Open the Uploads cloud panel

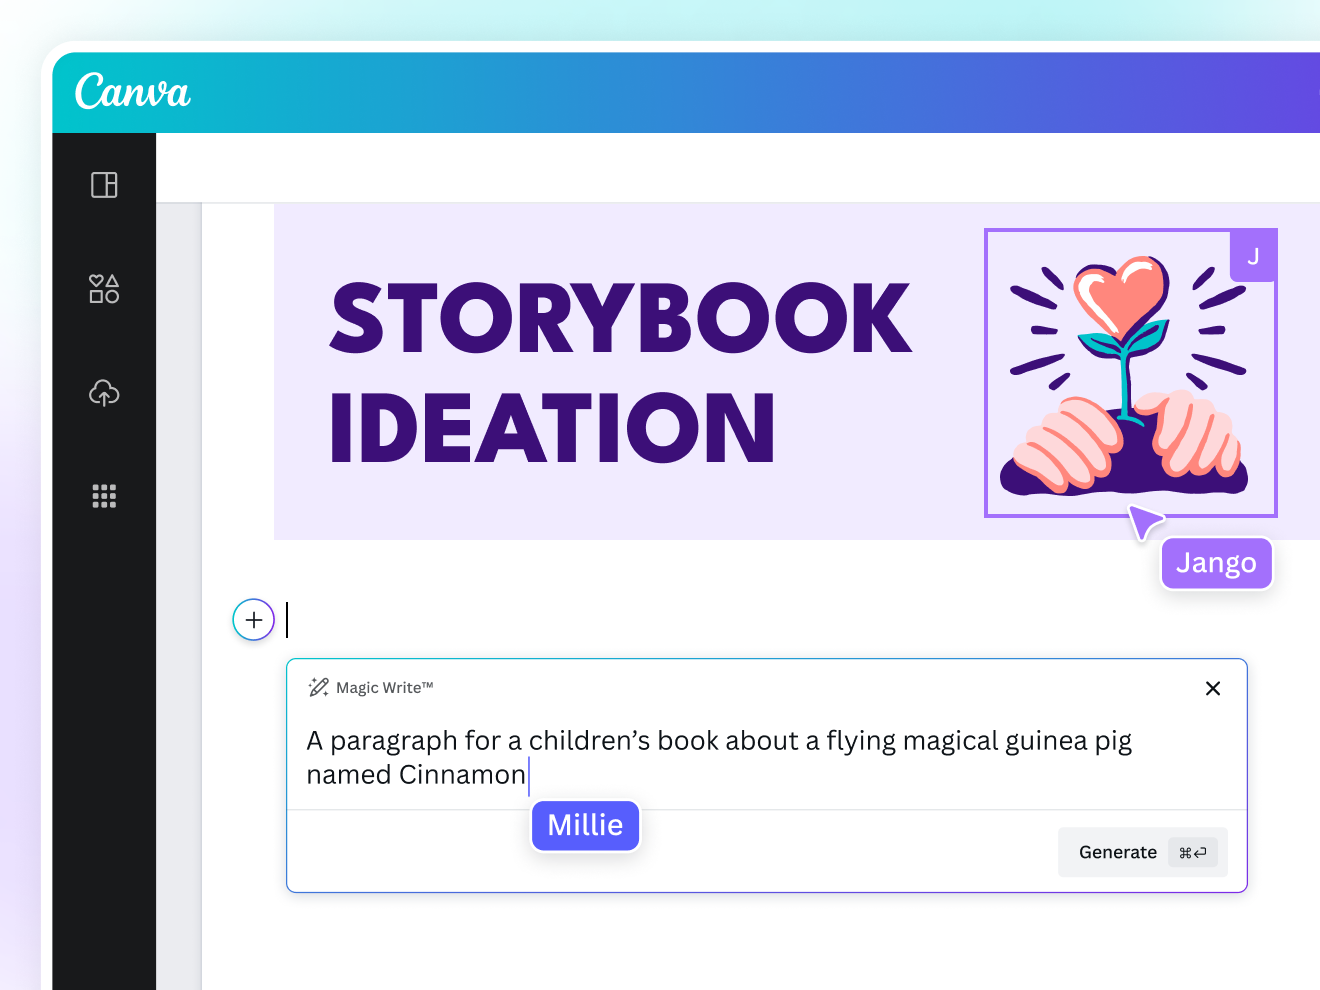point(104,393)
